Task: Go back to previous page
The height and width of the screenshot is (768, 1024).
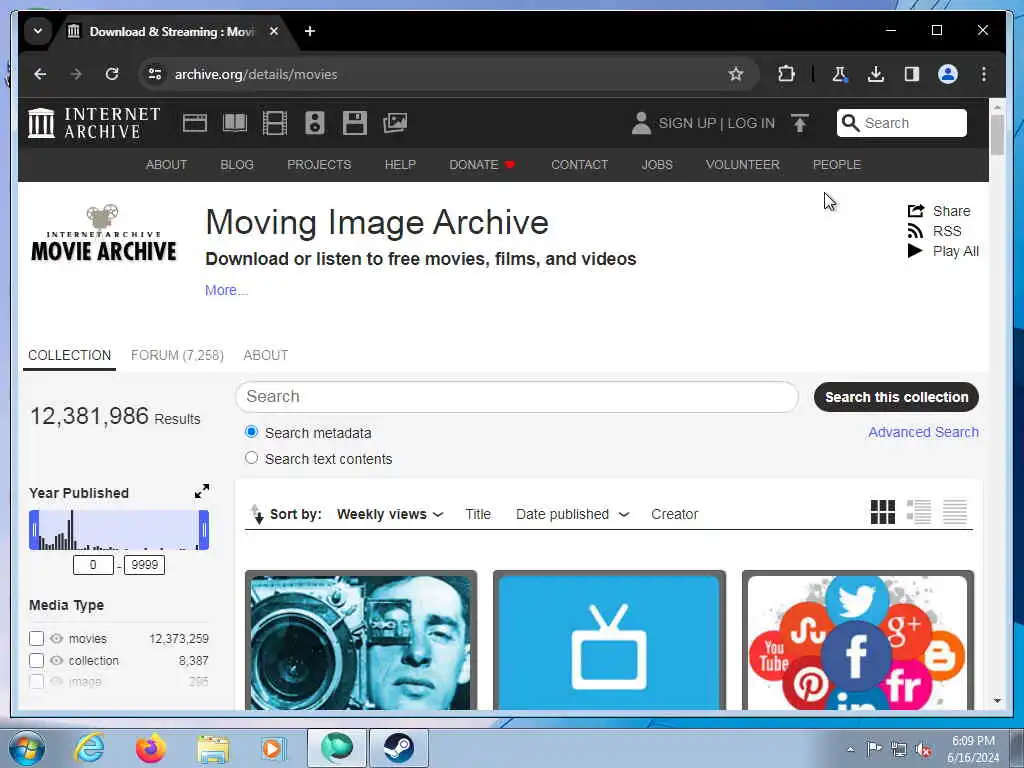Action: [40, 74]
